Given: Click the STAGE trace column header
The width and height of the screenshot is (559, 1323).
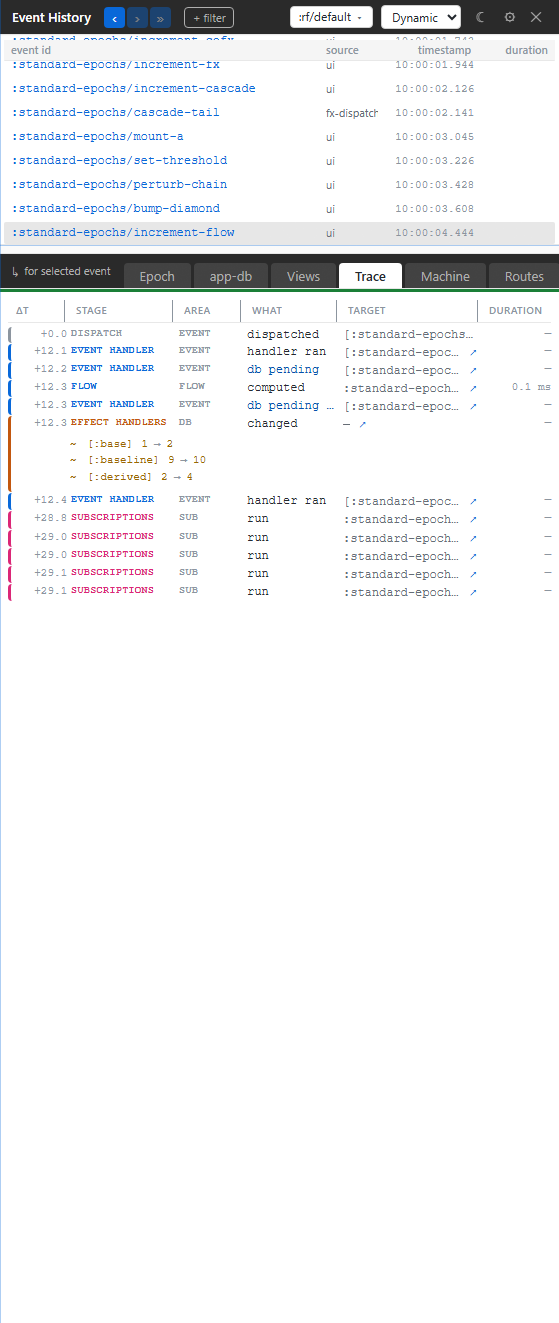Looking at the screenshot, I should tap(91, 311).
